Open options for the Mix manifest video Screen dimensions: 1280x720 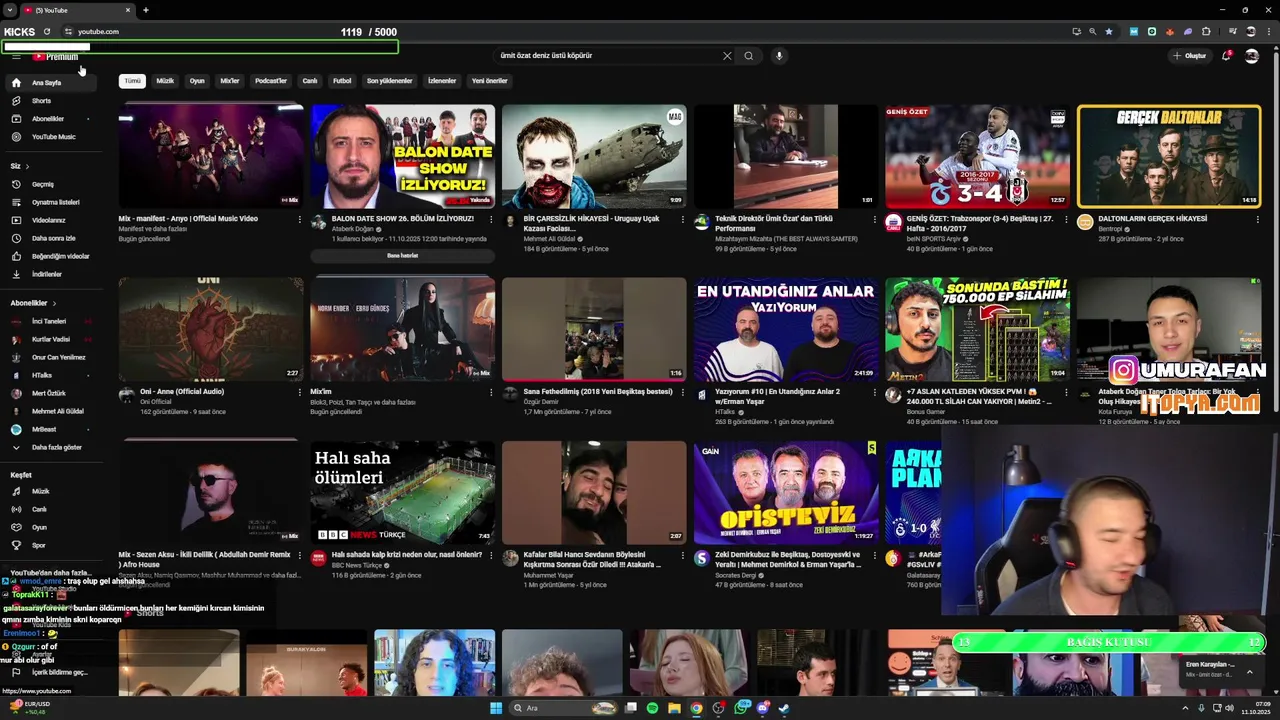tap(299, 219)
